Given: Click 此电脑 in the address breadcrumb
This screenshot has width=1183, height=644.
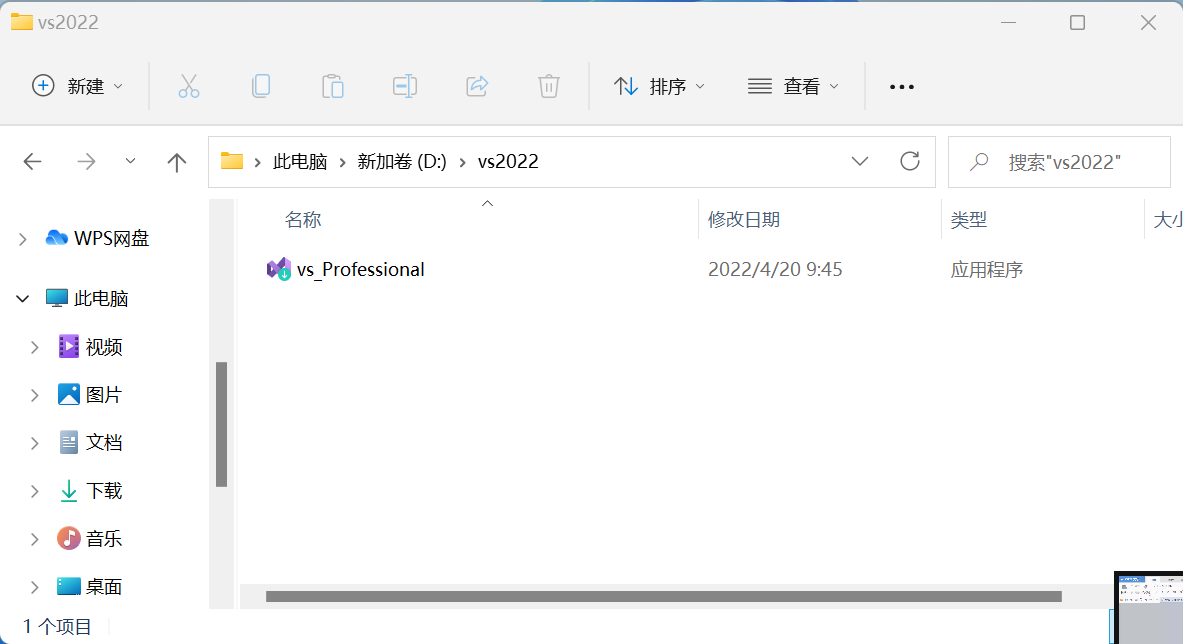Looking at the screenshot, I should (300, 161).
